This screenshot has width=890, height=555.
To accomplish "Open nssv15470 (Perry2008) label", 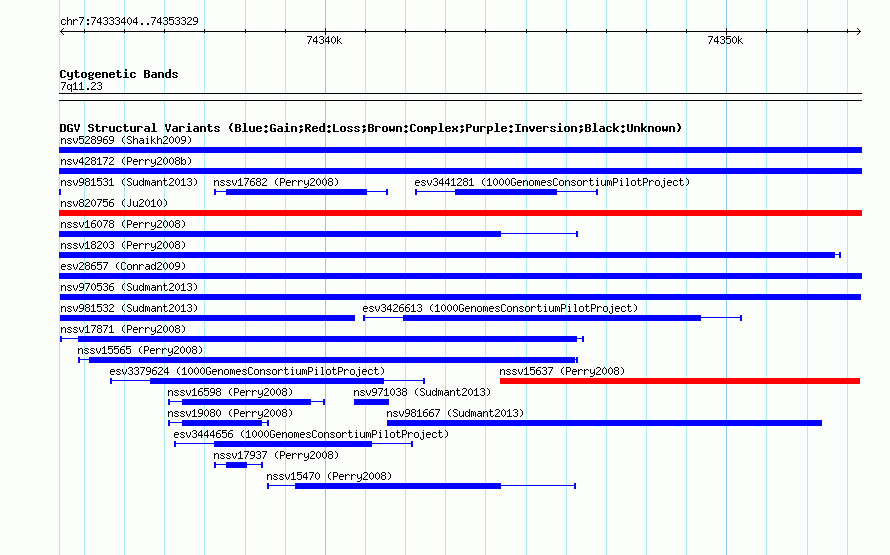I will (x=329, y=476).
